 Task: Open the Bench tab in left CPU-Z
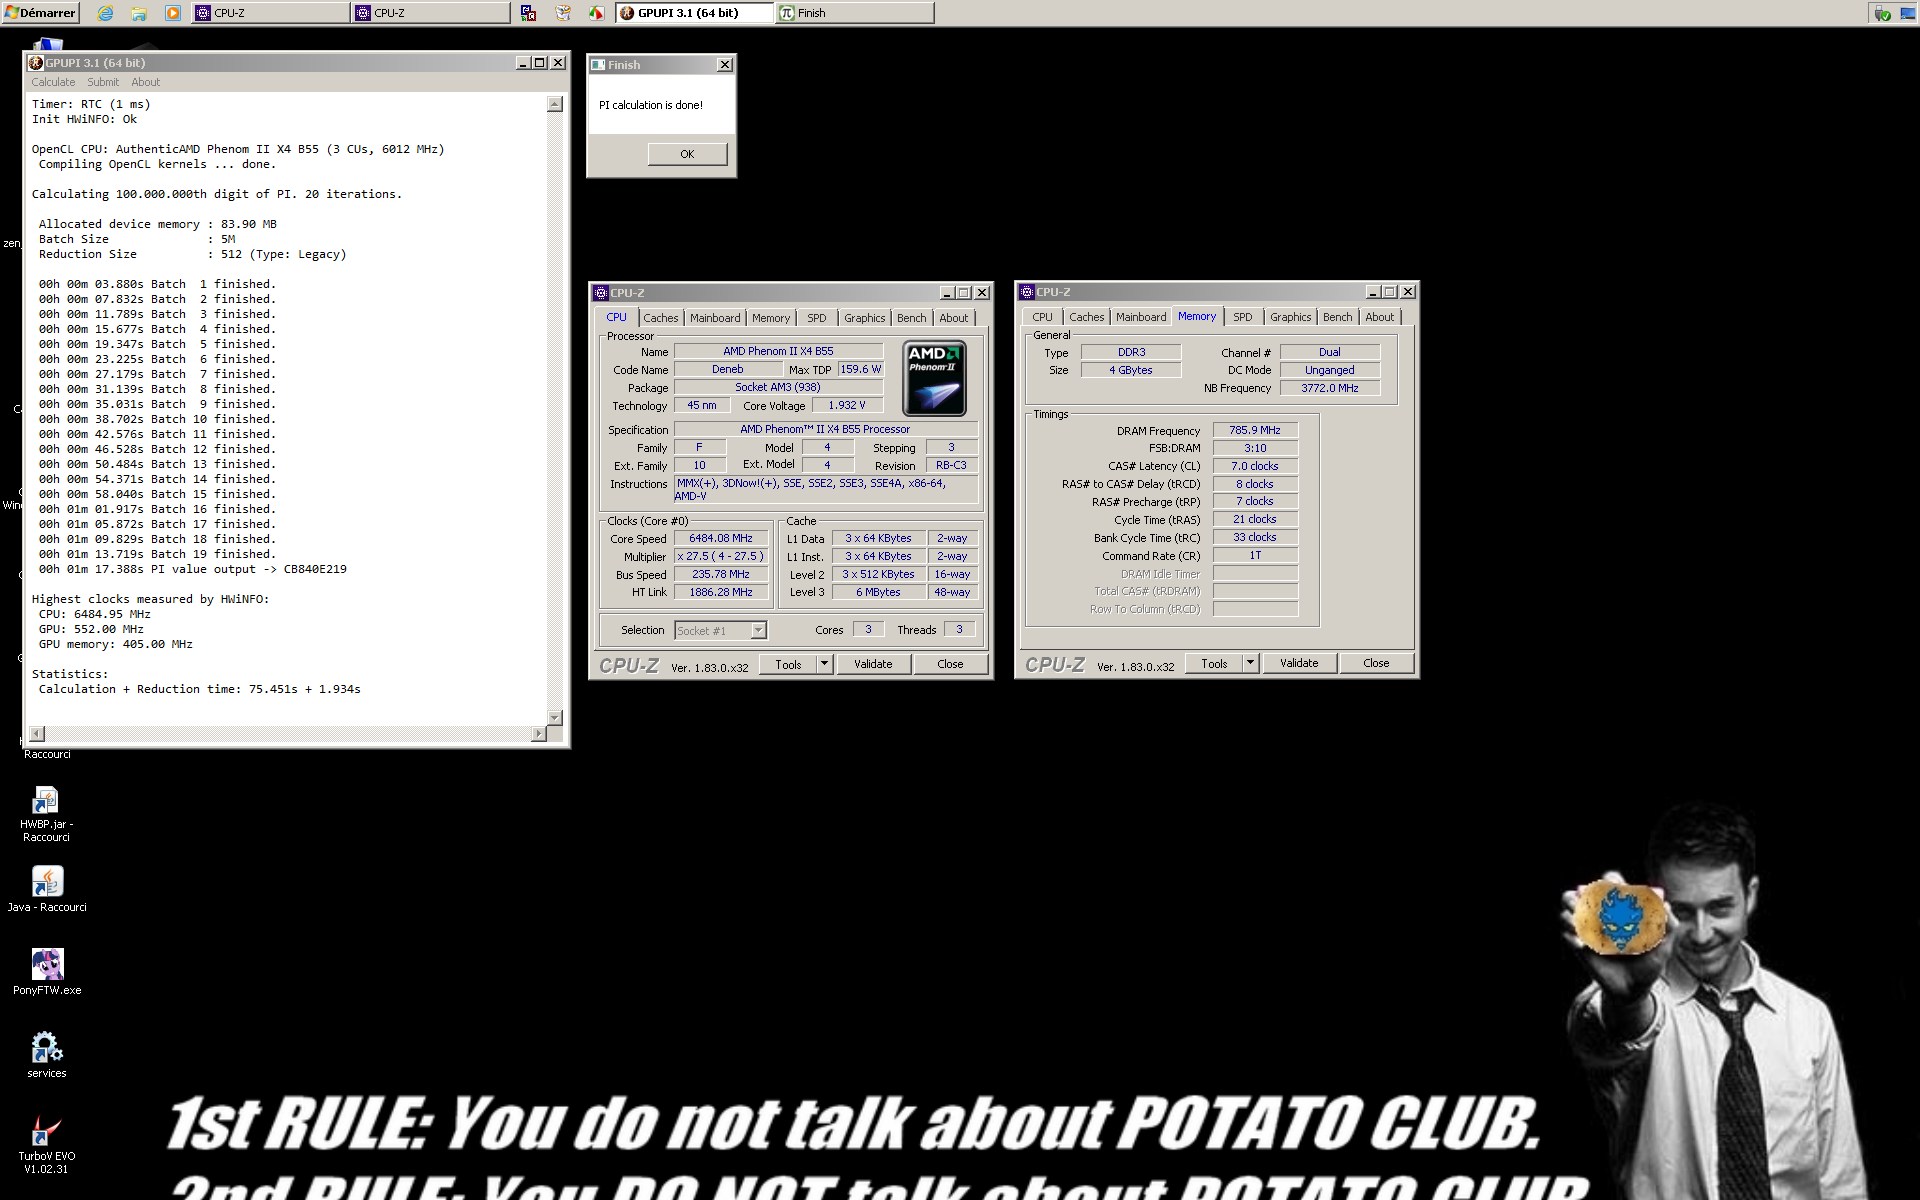pos(911,318)
